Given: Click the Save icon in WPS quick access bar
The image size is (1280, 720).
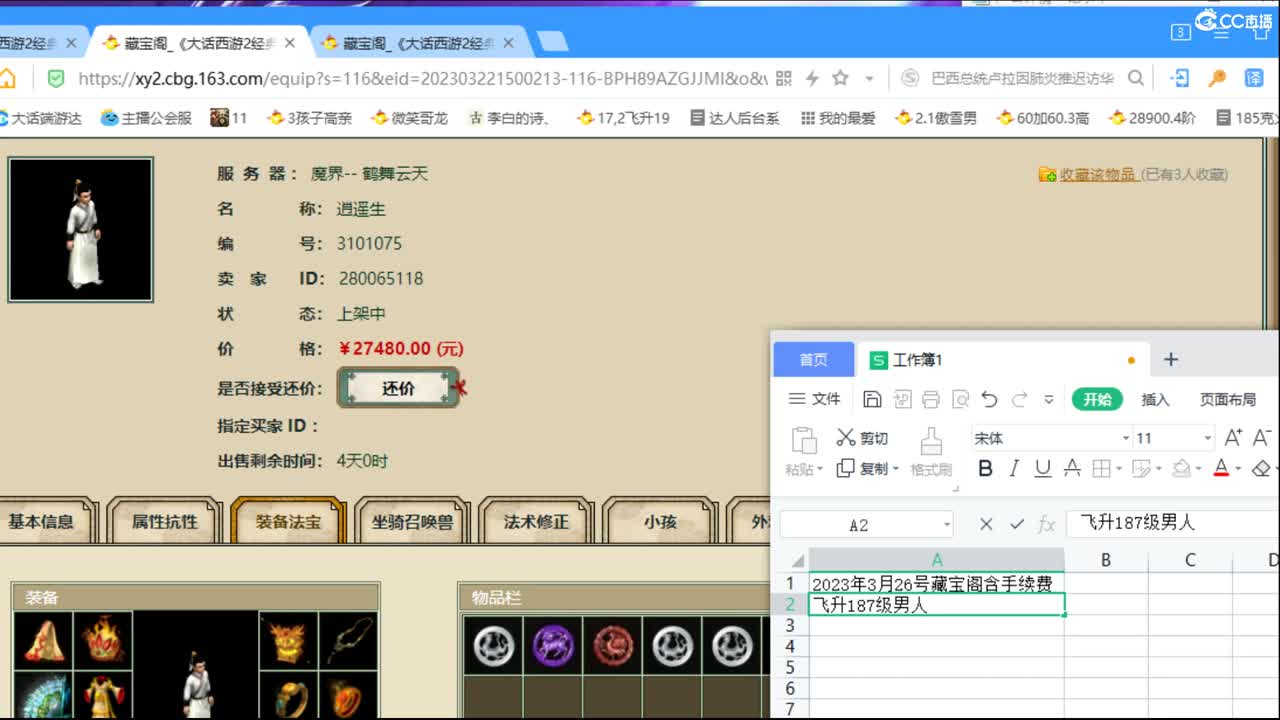Looking at the screenshot, I should click(x=873, y=398).
